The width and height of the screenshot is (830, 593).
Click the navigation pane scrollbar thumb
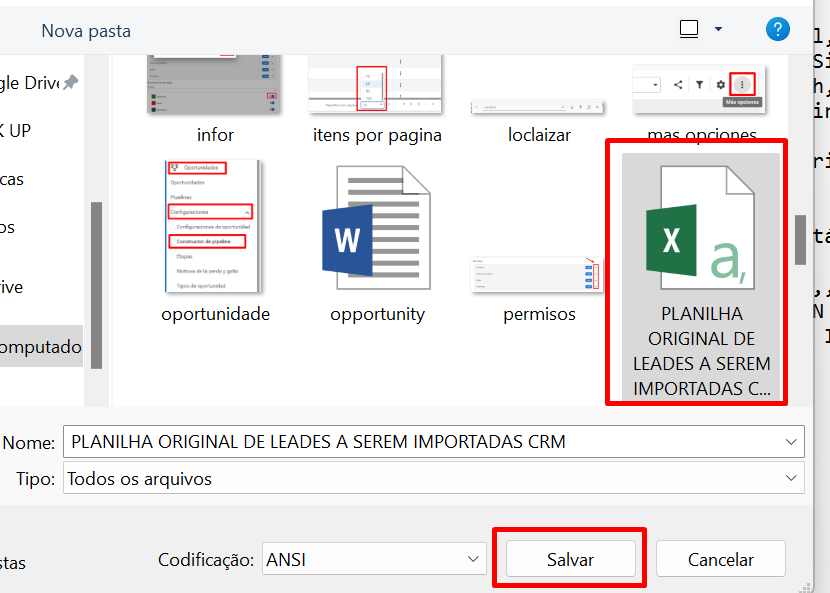[96, 285]
